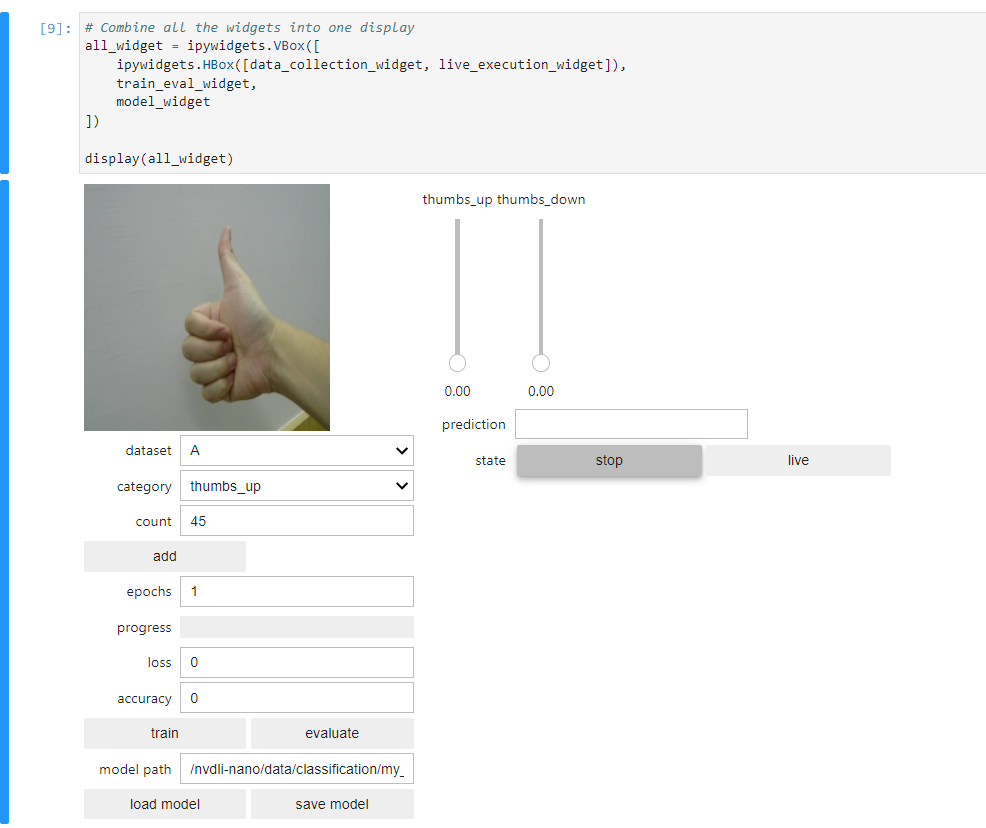Click the evaluate button
Image resolution: width=986 pixels, height=828 pixels.
[x=332, y=733]
